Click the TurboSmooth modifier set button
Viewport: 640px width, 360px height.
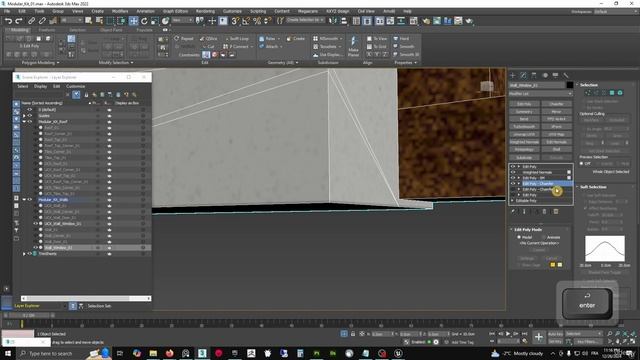pyautogui.click(x=524, y=127)
